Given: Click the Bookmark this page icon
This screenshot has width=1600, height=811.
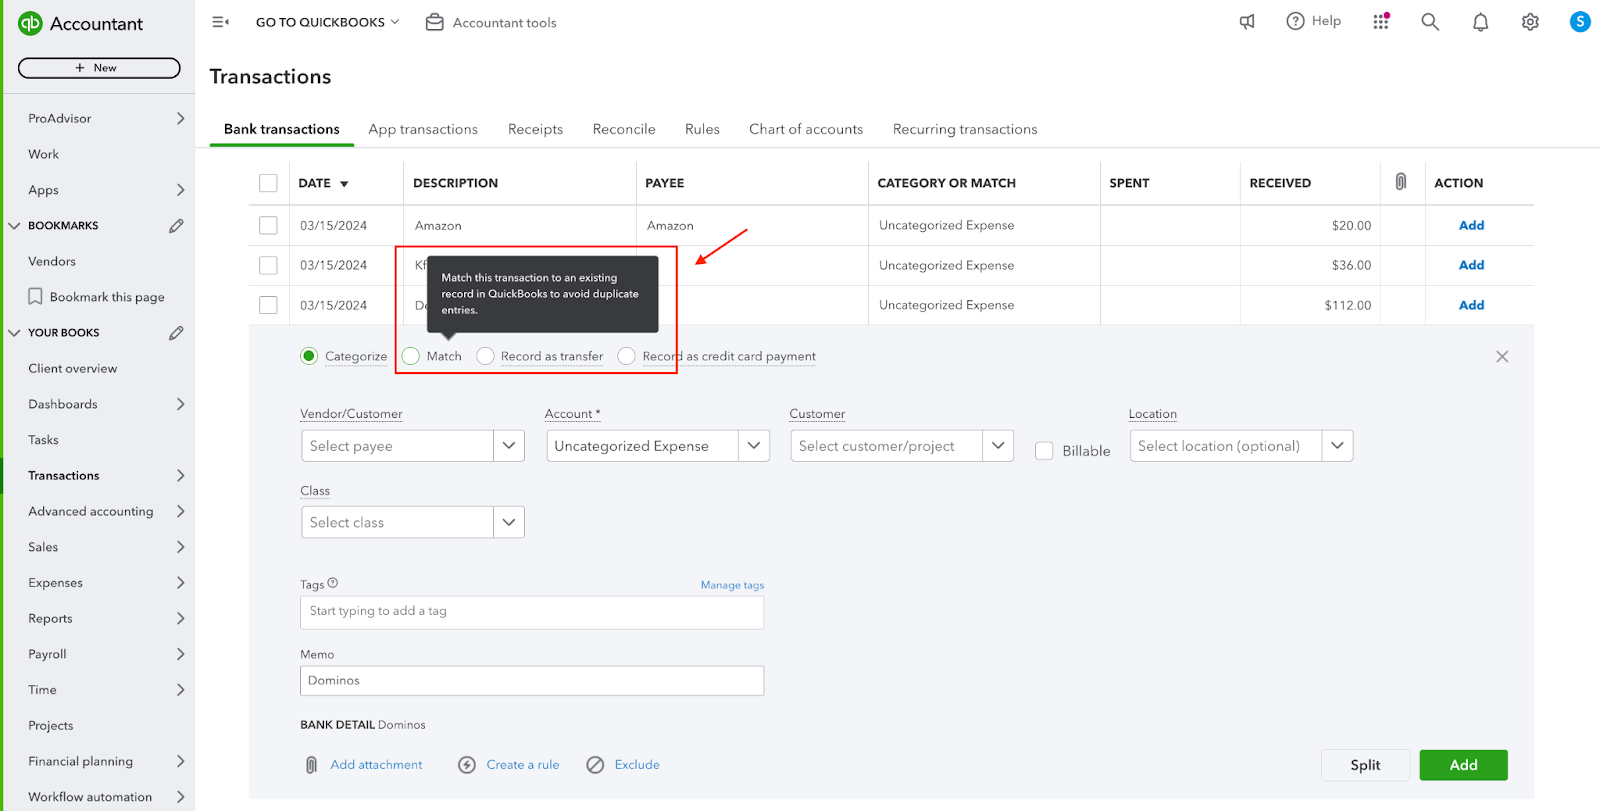Looking at the screenshot, I should (35, 297).
